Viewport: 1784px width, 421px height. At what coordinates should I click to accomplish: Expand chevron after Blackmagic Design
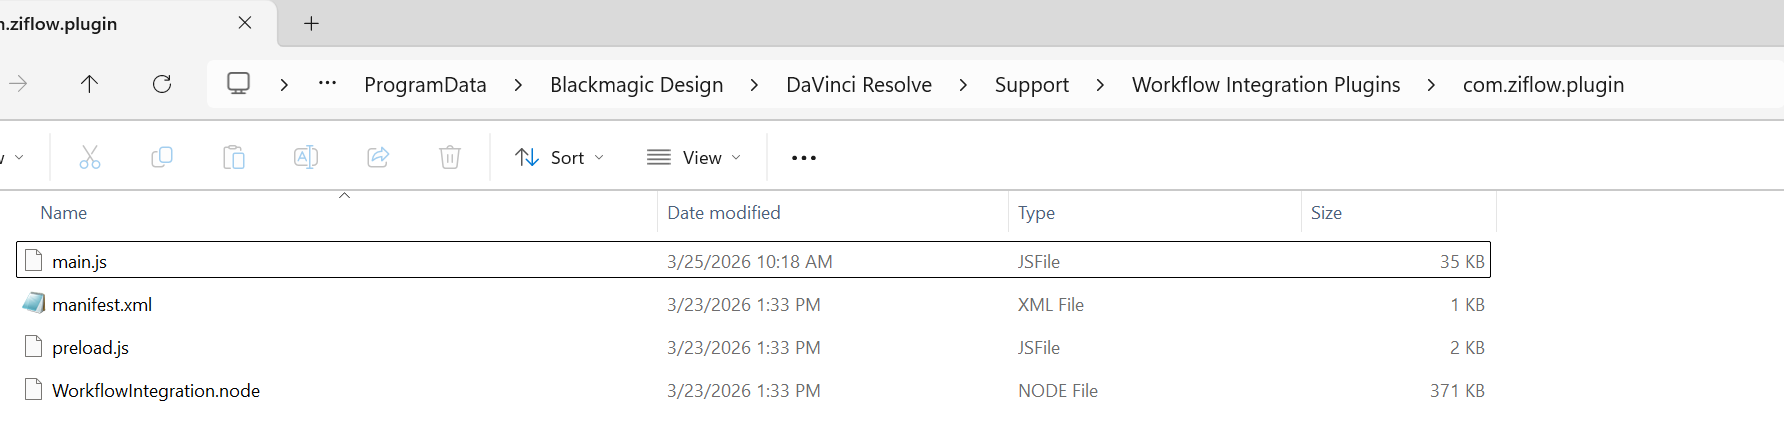pyautogui.click(x=754, y=85)
